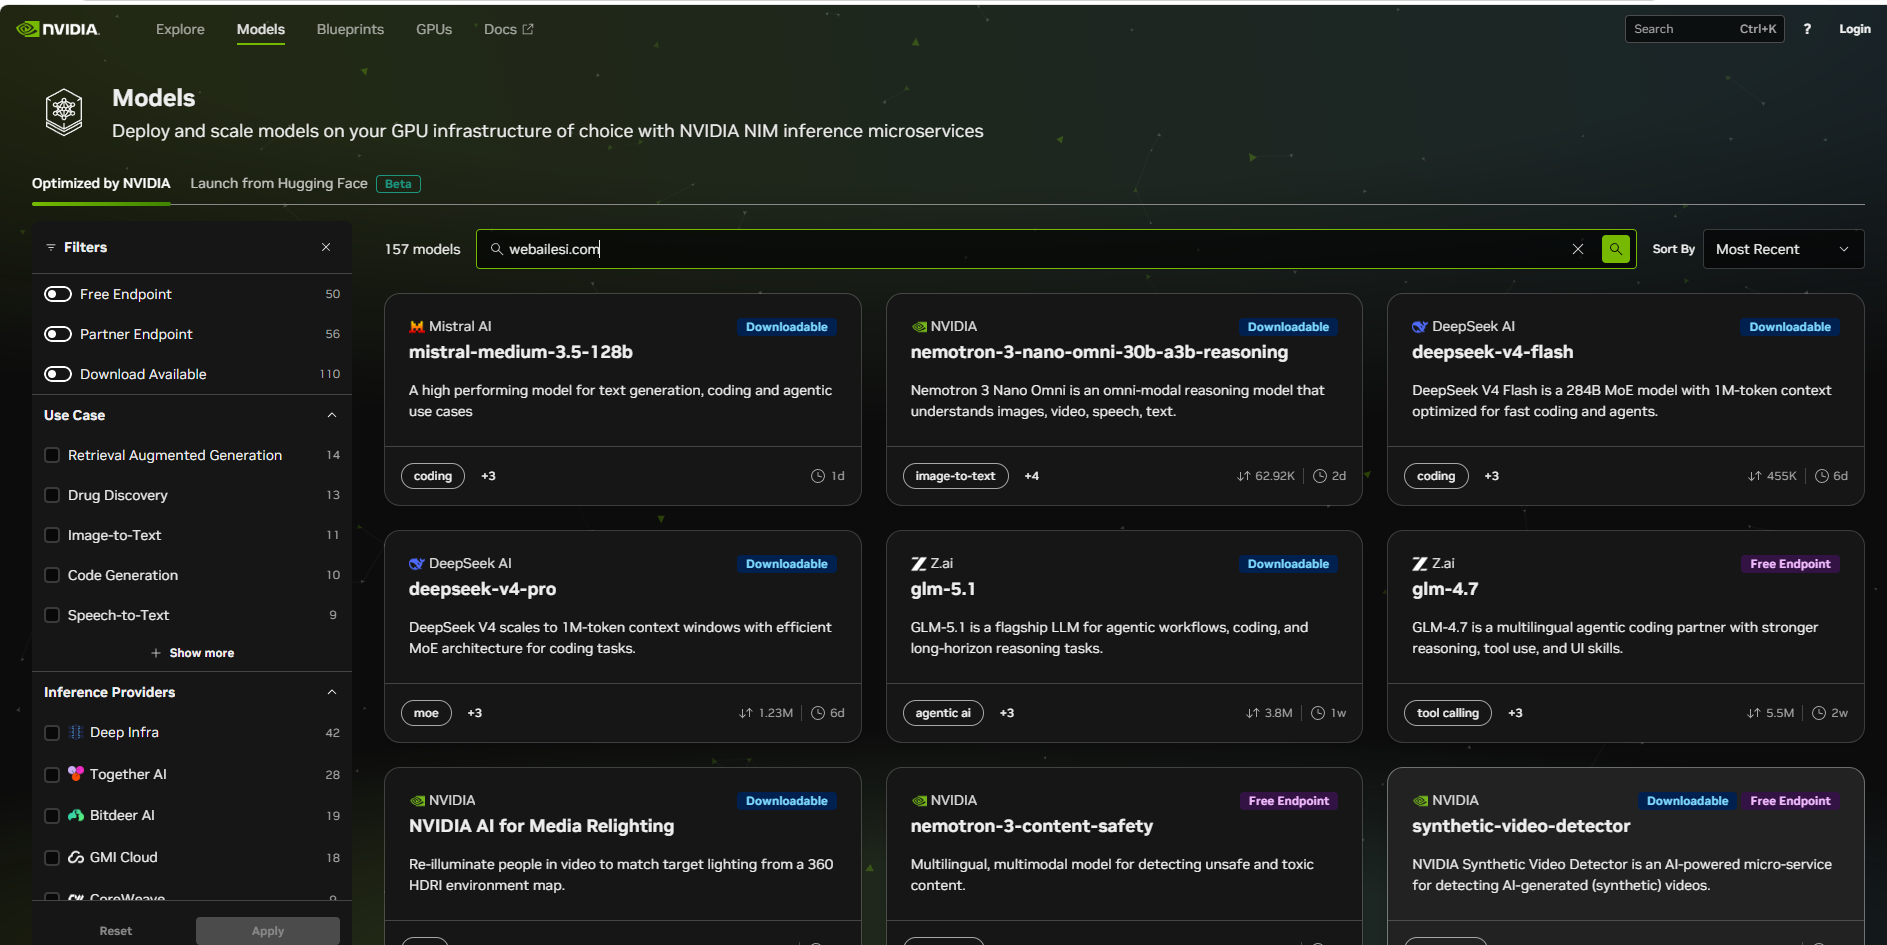Open the help question mark icon
The width and height of the screenshot is (1887, 945).
[1807, 29]
